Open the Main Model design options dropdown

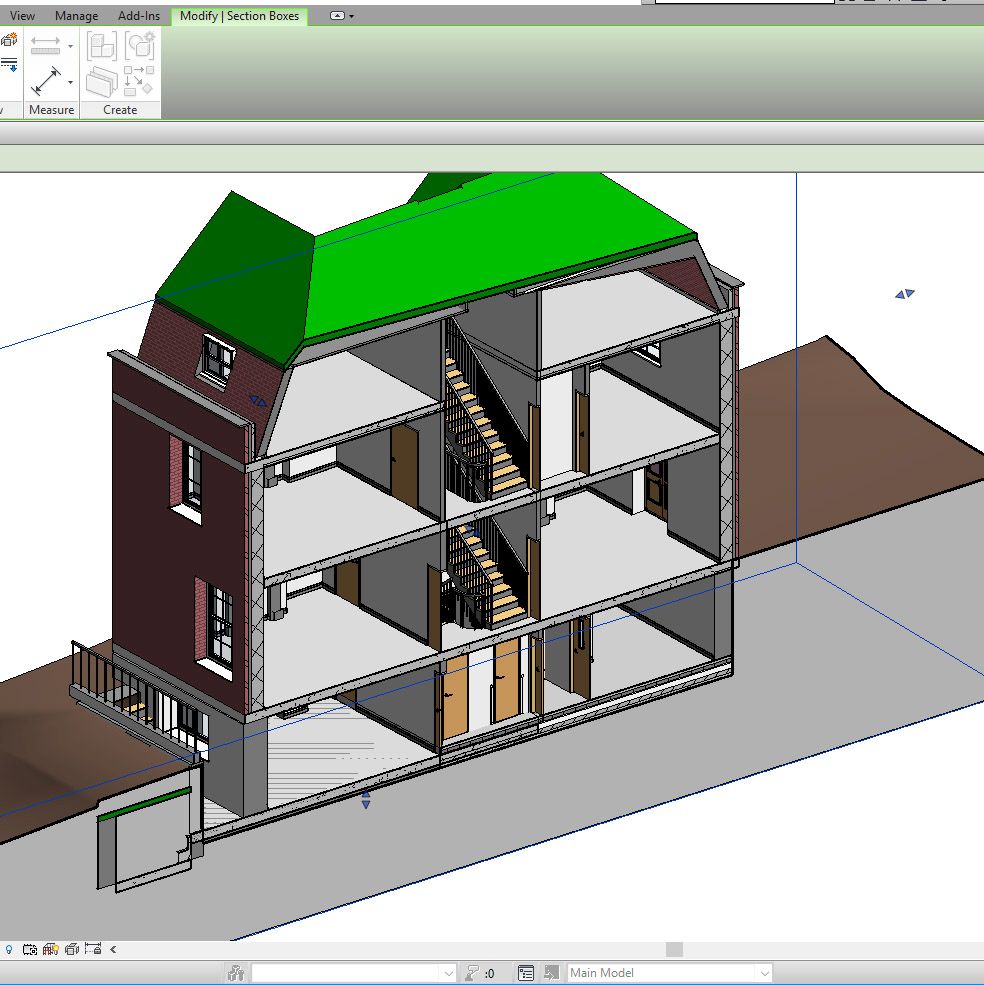tap(669, 973)
